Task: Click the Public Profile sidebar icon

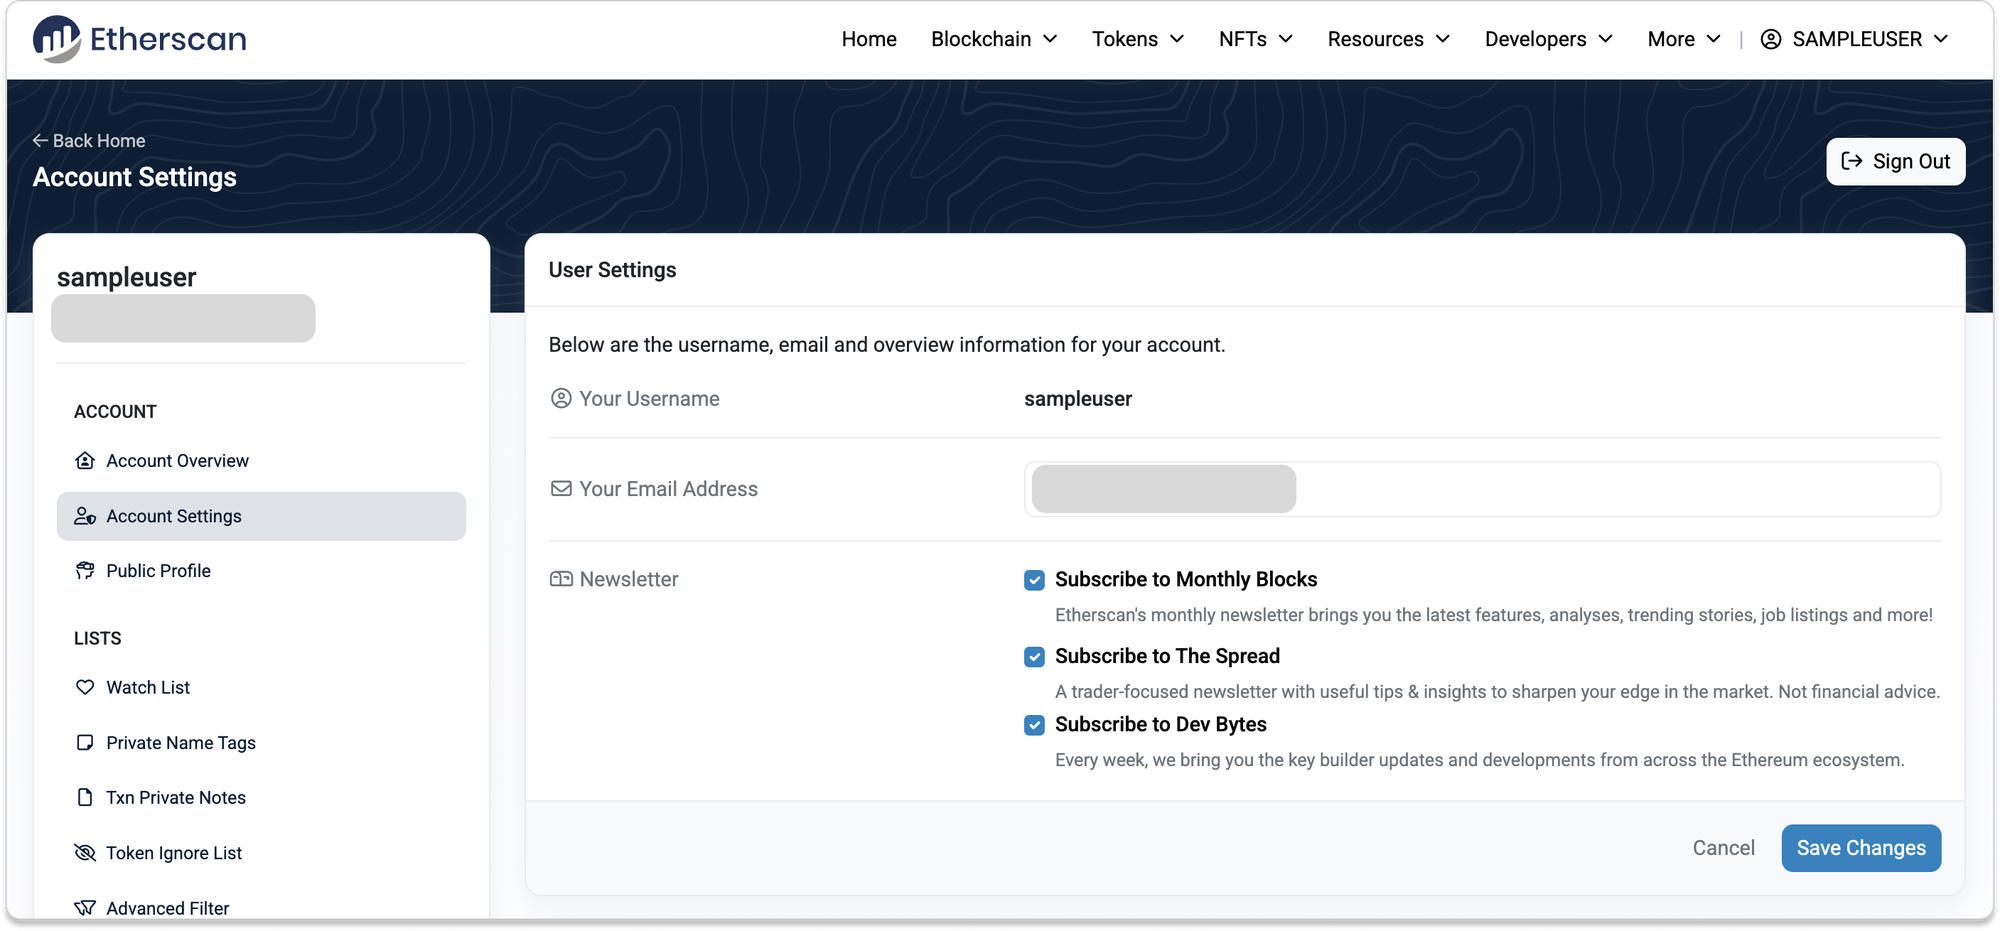Action: [85, 571]
